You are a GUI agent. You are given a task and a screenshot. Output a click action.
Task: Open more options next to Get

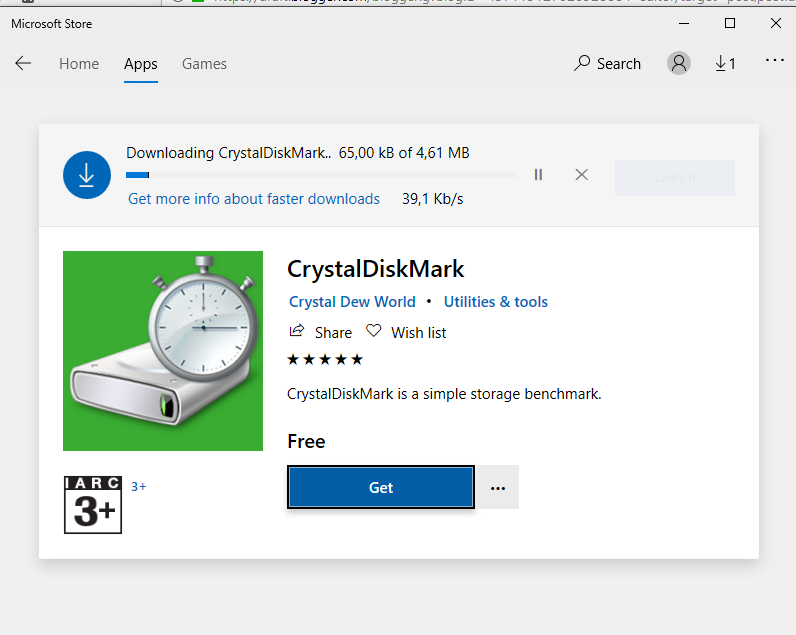coord(498,487)
